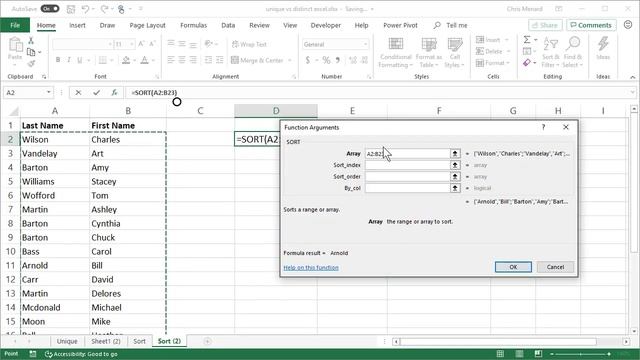The width and height of the screenshot is (640, 360).
Task: Click the Insert Function fx icon
Action: (115, 93)
